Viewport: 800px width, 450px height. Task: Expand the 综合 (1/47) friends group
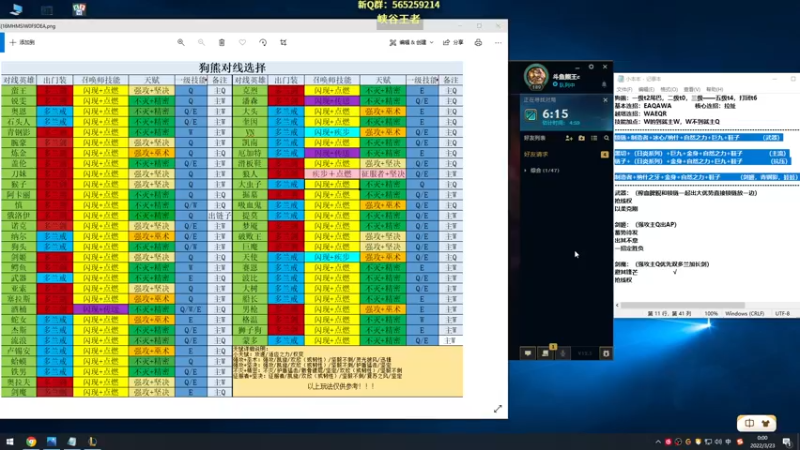(541, 170)
